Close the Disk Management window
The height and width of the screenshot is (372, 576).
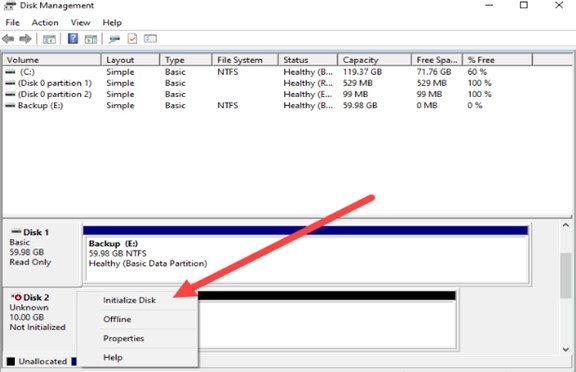[559, 6]
